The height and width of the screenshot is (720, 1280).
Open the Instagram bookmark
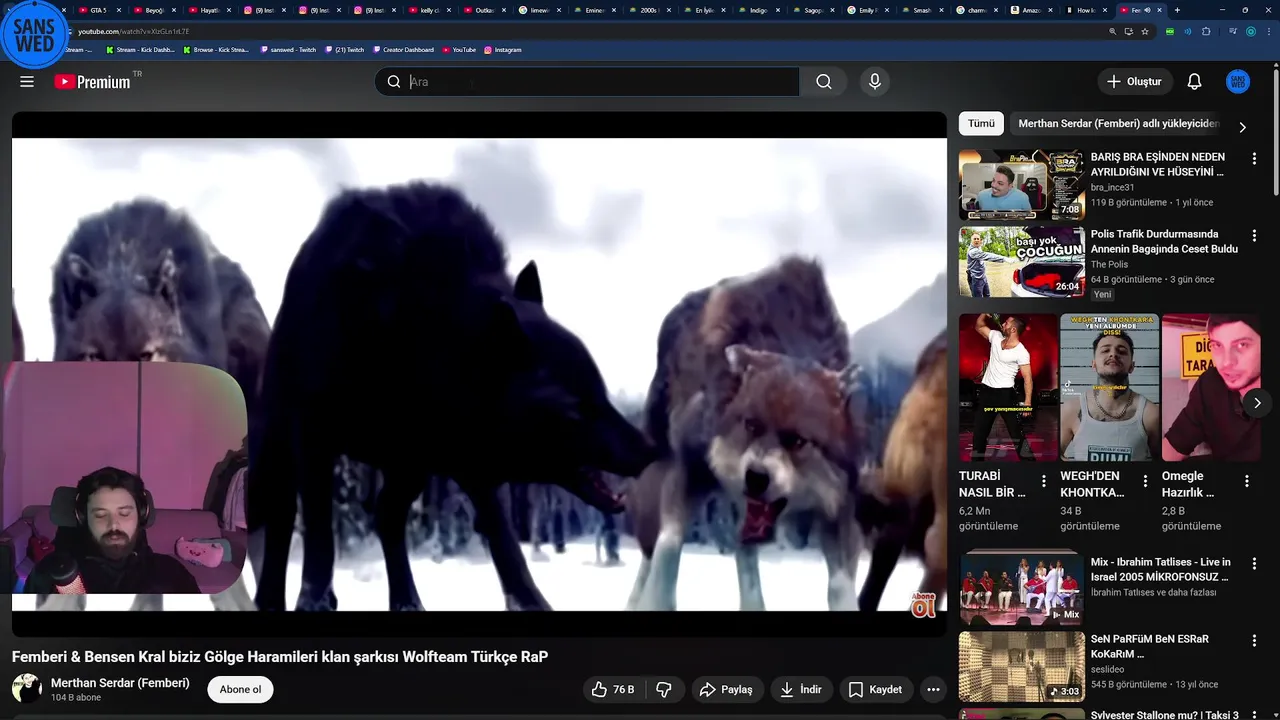503,49
